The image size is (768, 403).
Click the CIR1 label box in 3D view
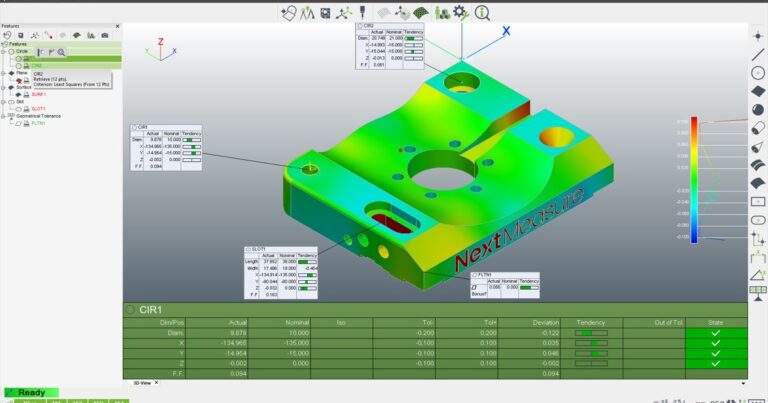[166, 147]
